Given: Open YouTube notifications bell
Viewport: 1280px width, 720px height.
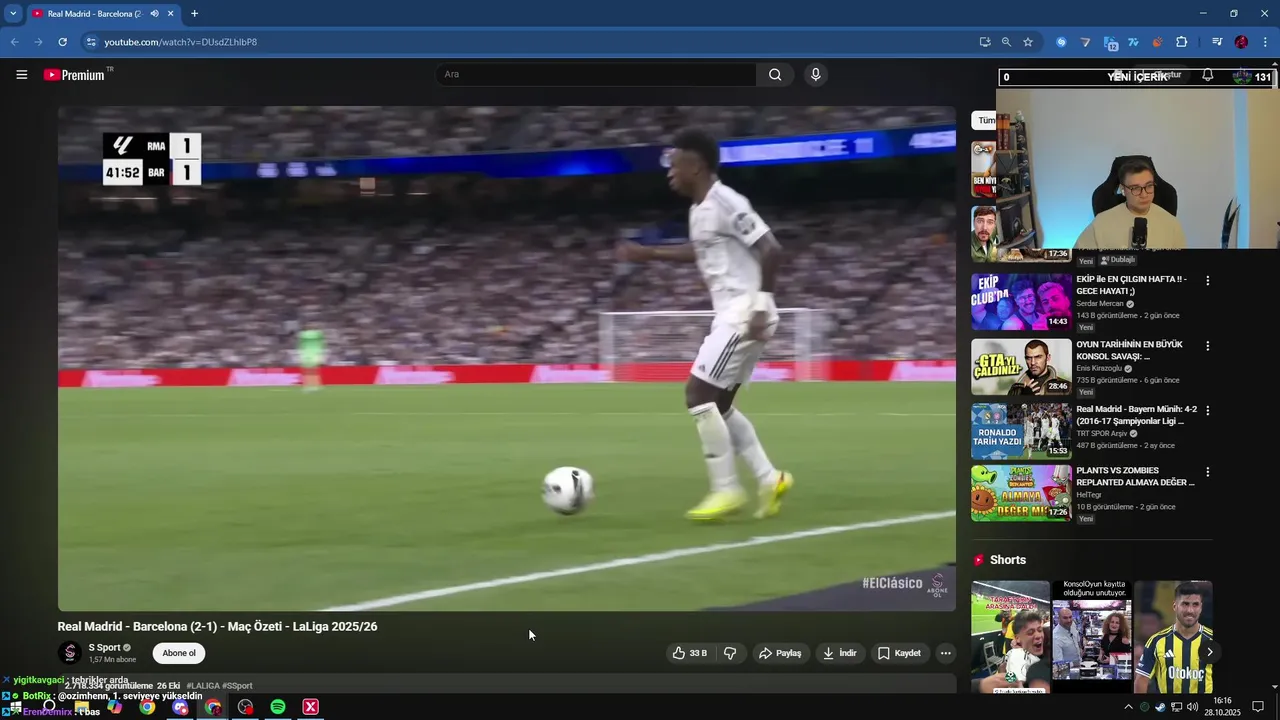Looking at the screenshot, I should pyautogui.click(x=1208, y=75).
